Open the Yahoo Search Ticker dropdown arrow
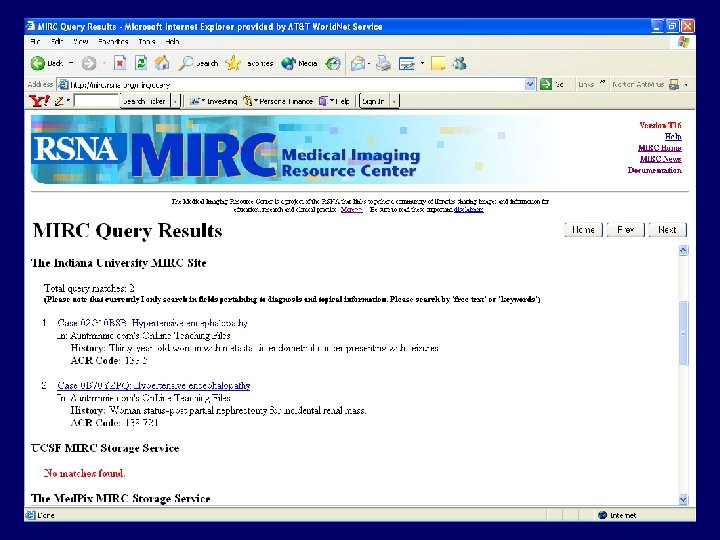The height and width of the screenshot is (540, 720). [x=175, y=101]
